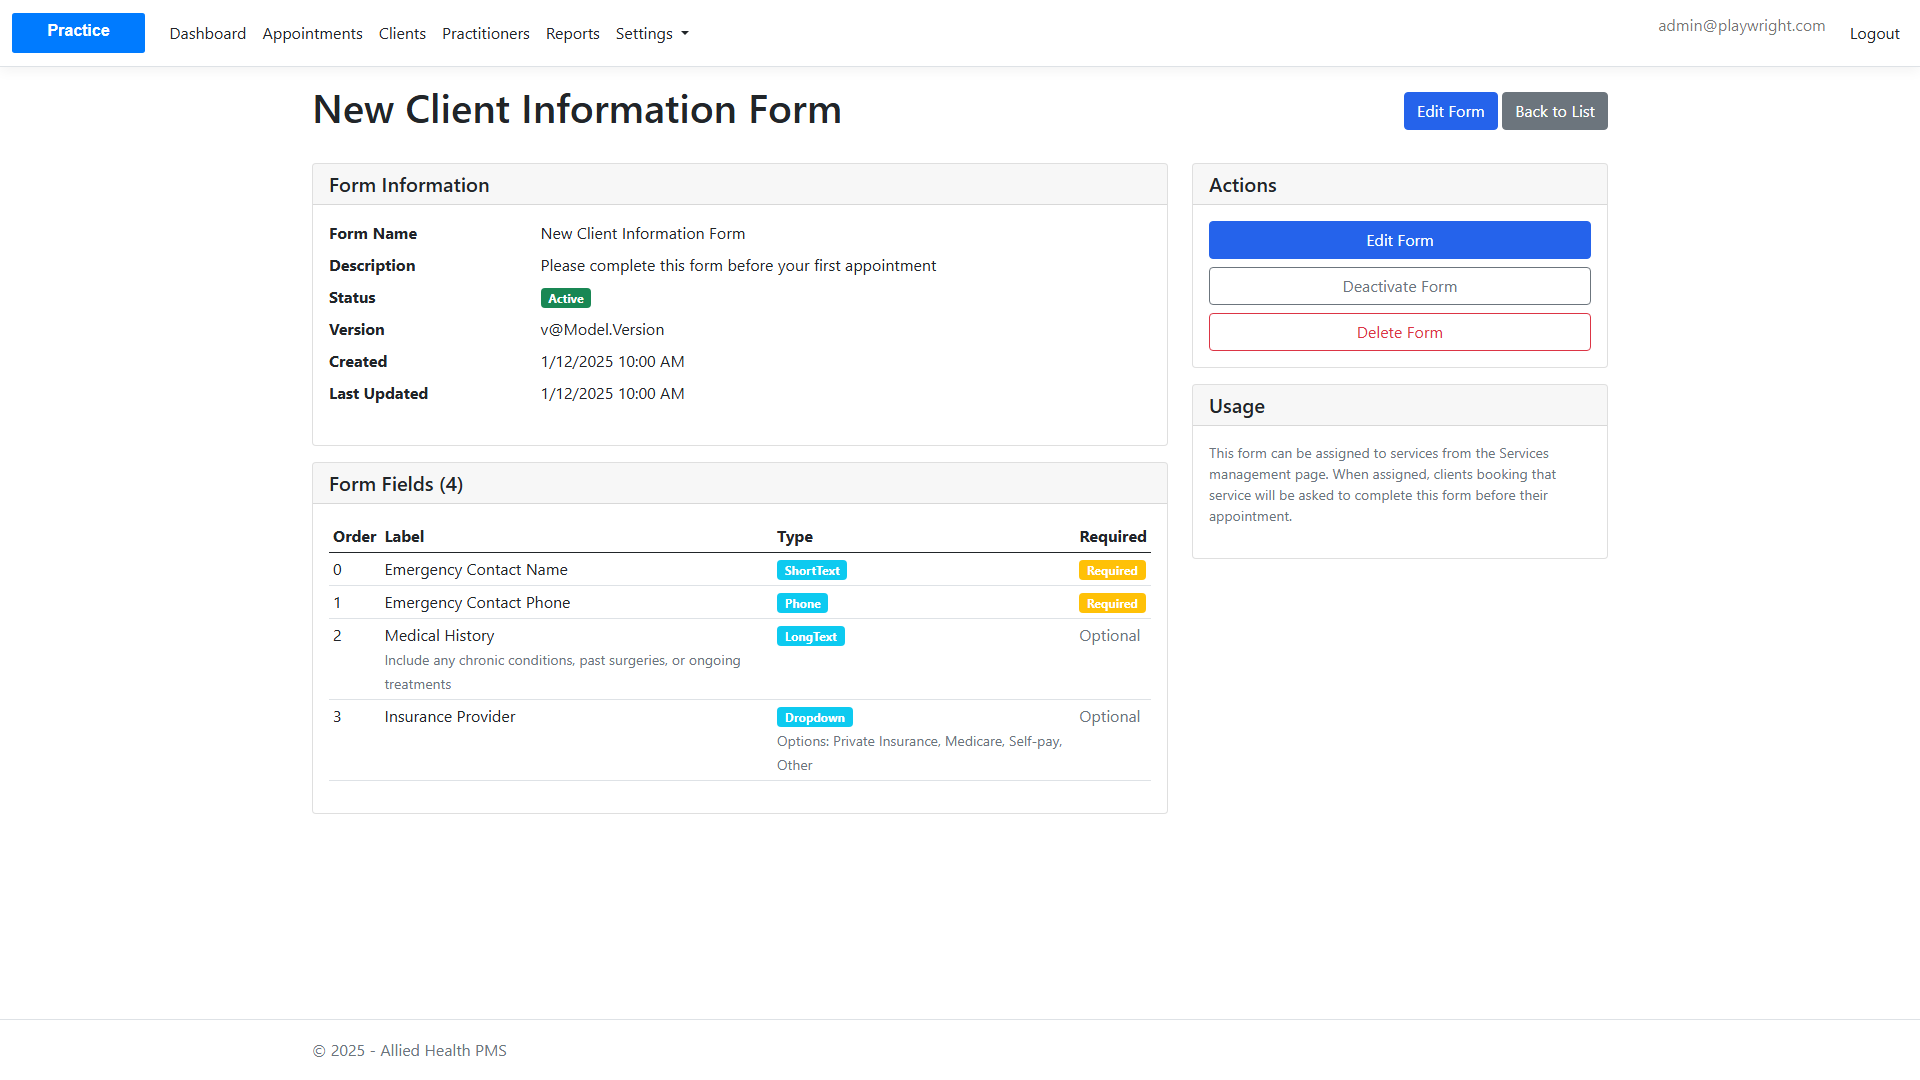1920x1080 pixels.
Task: Click the 'Form Information' card header
Action: click(x=409, y=185)
